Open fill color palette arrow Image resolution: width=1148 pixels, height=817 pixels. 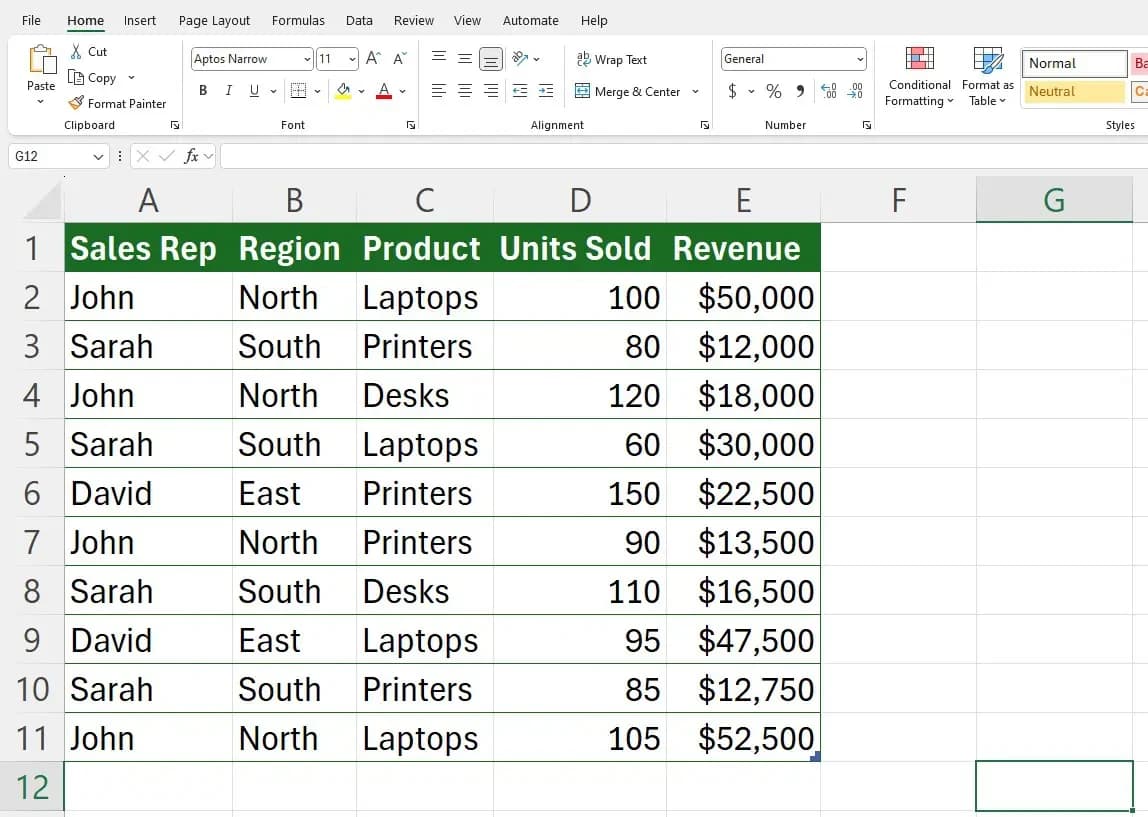(x=362, y=92)
